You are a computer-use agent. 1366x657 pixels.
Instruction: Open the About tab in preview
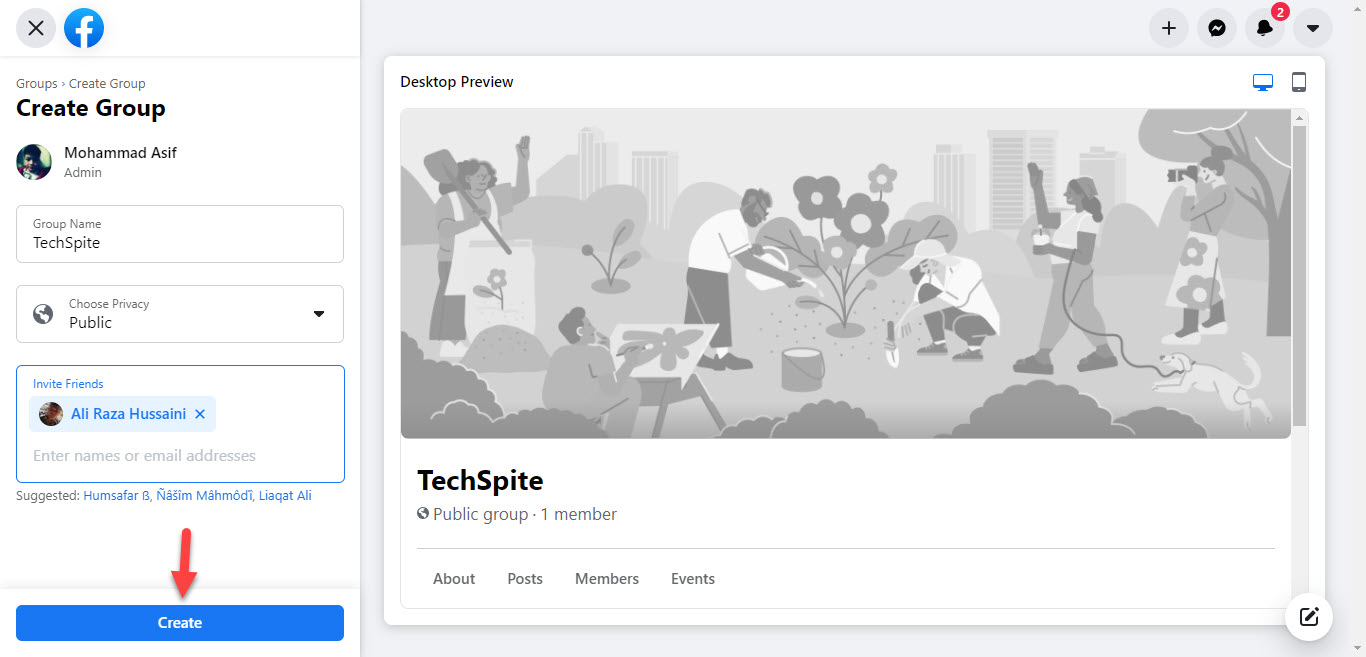[454, 579]
